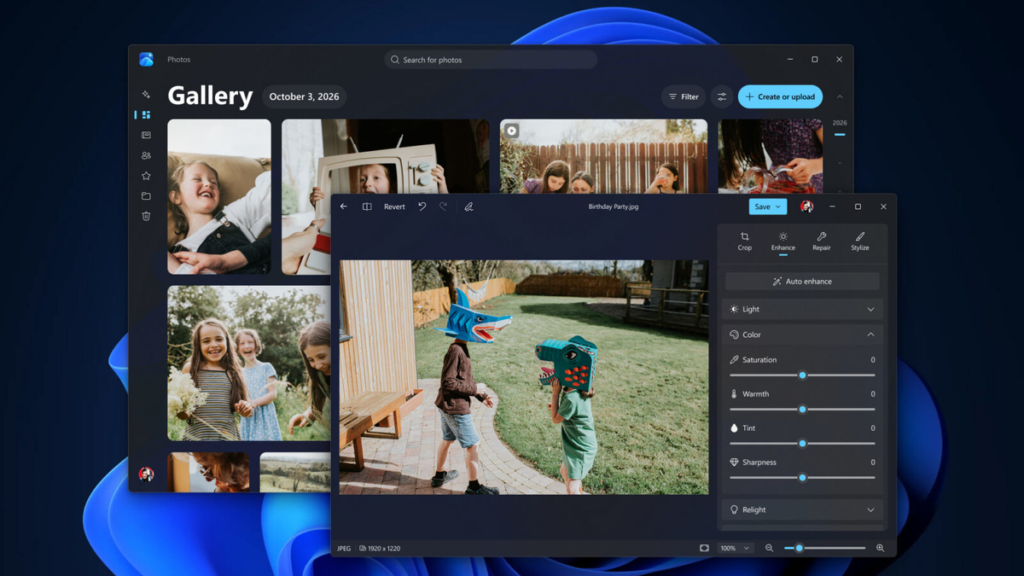1024x576 pixels.
Task: Click the zoom slider handle in status bar
Action: [x=799, y=548]
